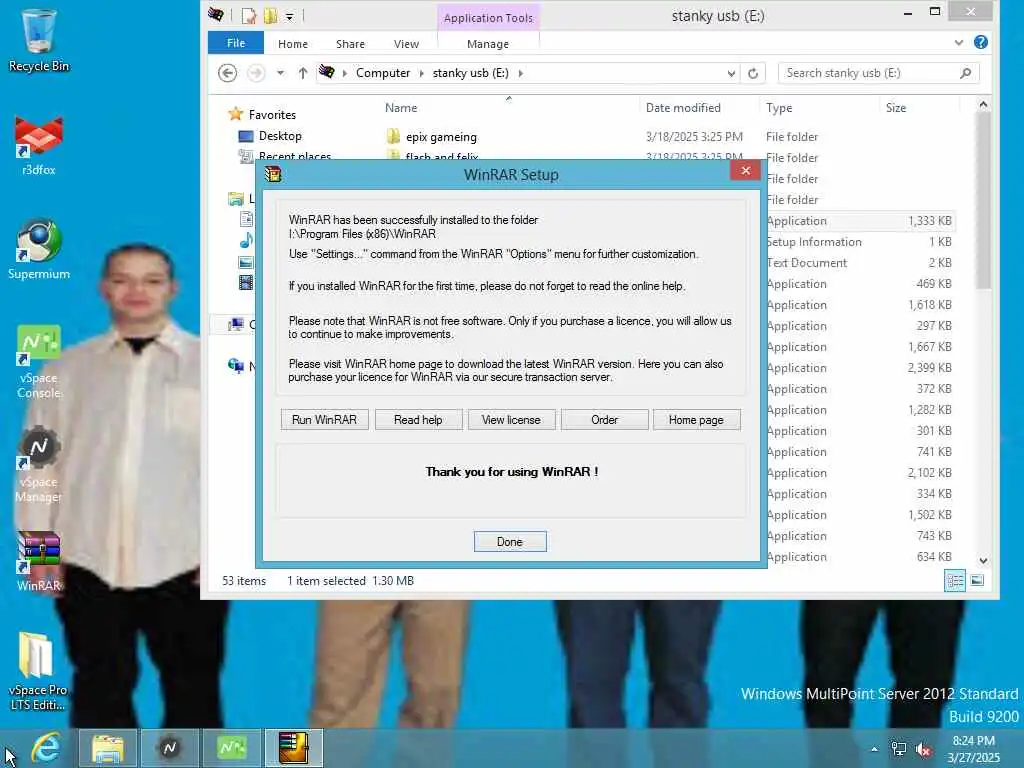
Task: Expand the breadcrumb arrow after Computer
Action: click(x=421, y=73)
